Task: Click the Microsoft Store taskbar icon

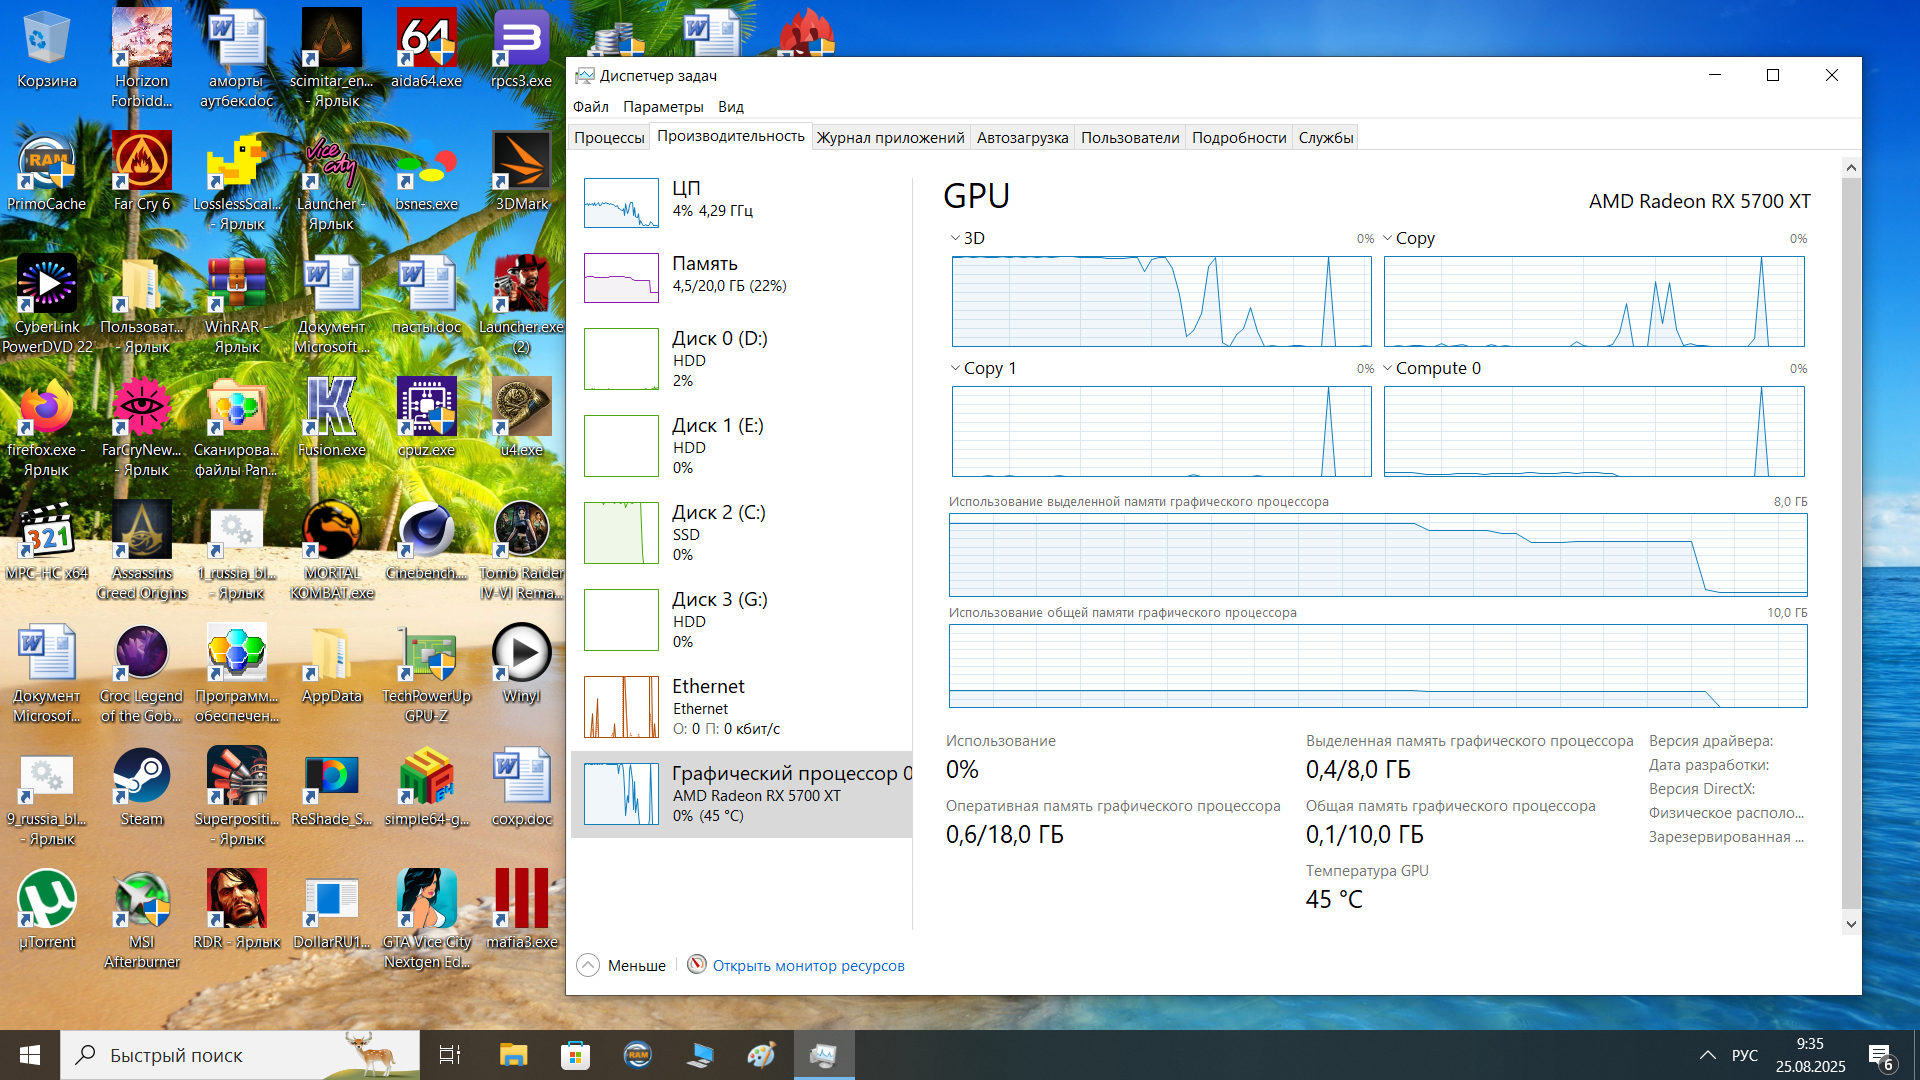Action: point(575,1055)
